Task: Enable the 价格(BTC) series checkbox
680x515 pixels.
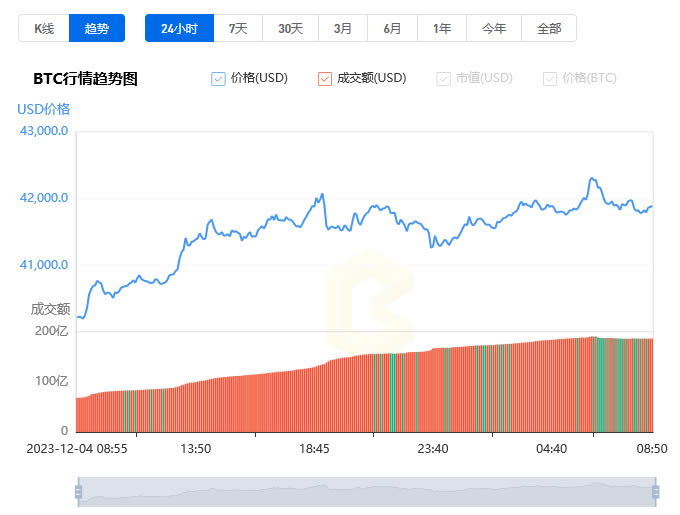Action: (550, 79)
